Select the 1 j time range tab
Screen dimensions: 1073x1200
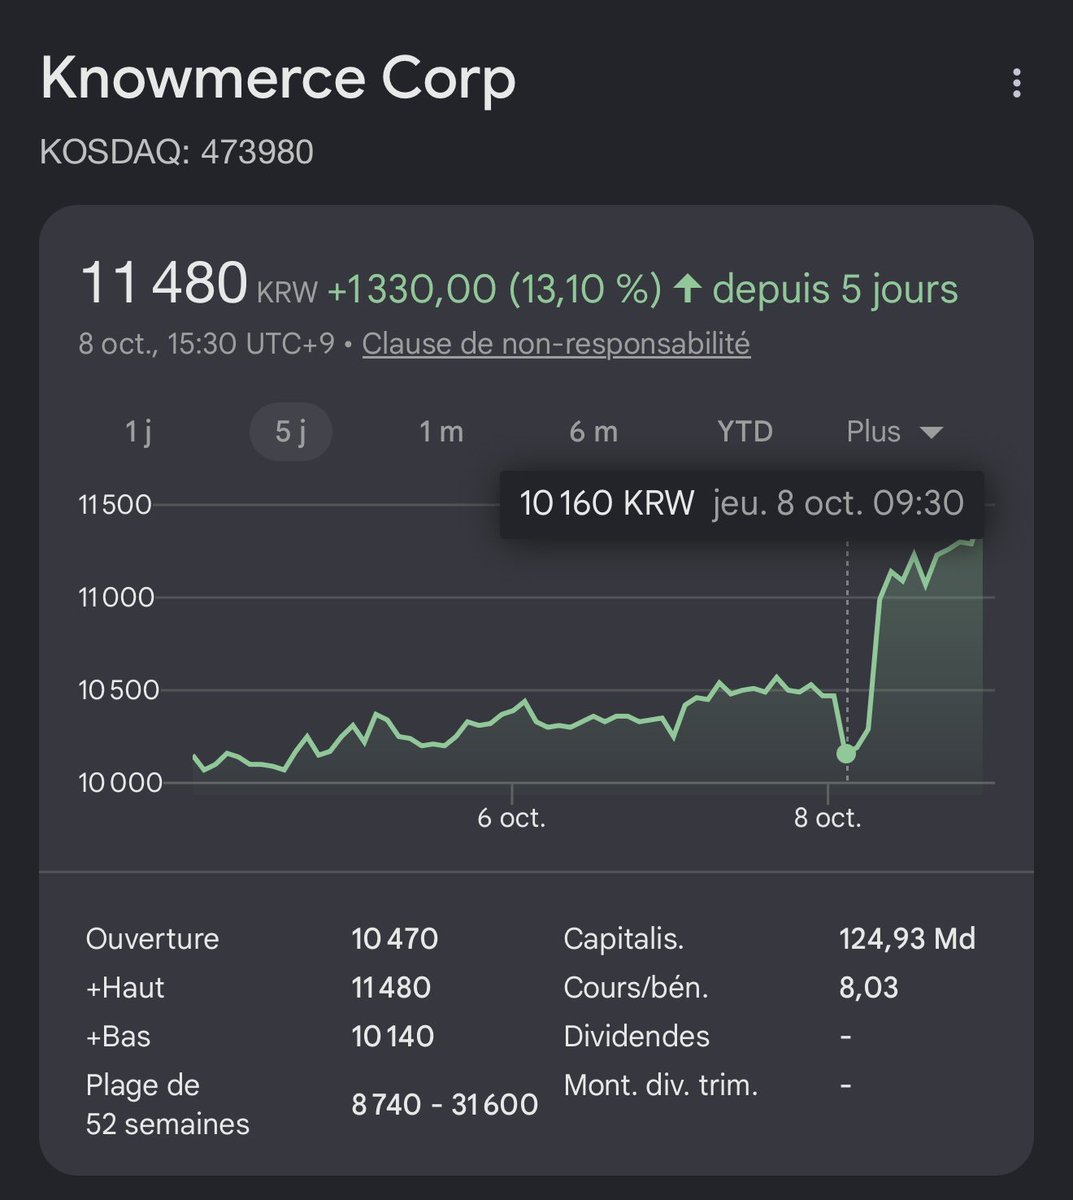point(138,432)
